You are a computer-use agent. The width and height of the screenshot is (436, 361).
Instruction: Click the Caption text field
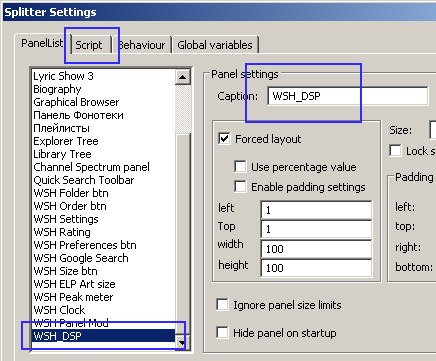pos(348,96)
